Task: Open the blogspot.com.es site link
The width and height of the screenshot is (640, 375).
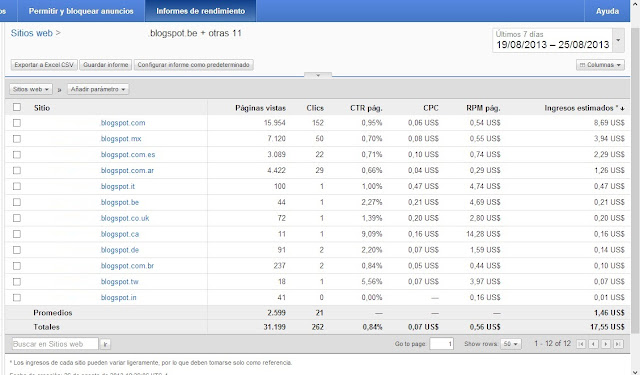Action: (x=128, y=154)
